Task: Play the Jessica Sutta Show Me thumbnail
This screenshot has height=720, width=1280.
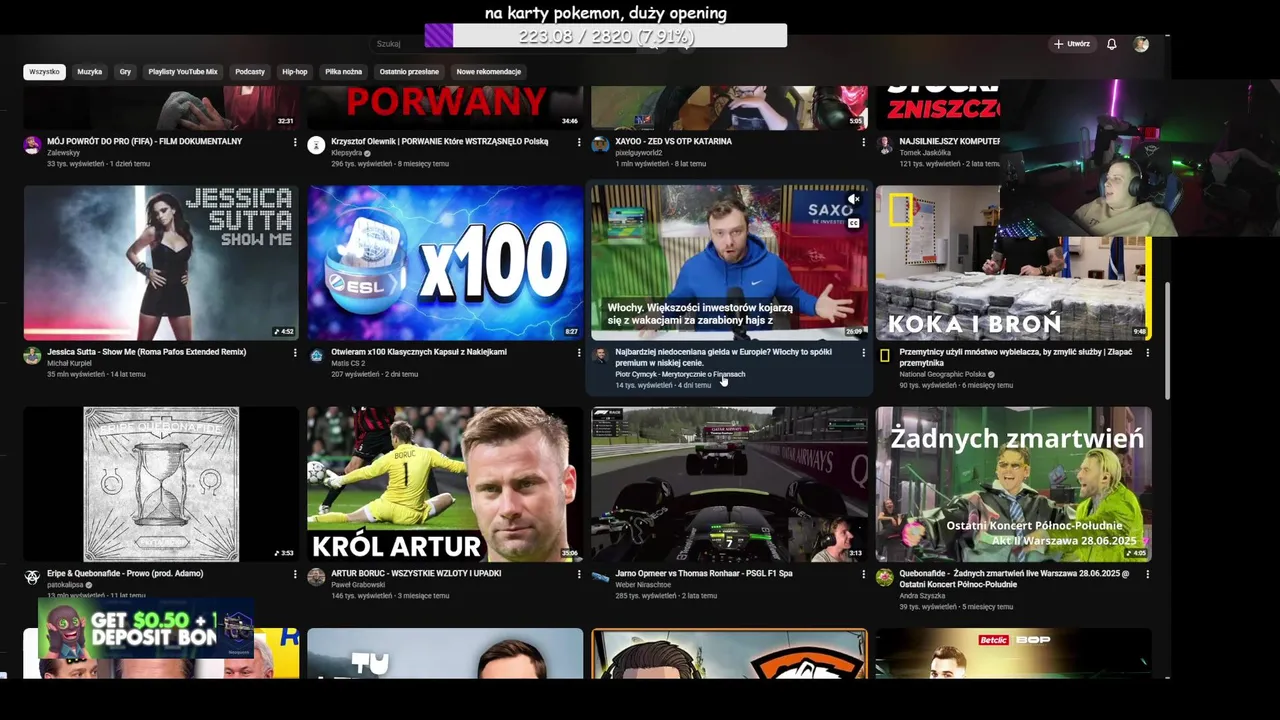Action: tap(161, 263)
